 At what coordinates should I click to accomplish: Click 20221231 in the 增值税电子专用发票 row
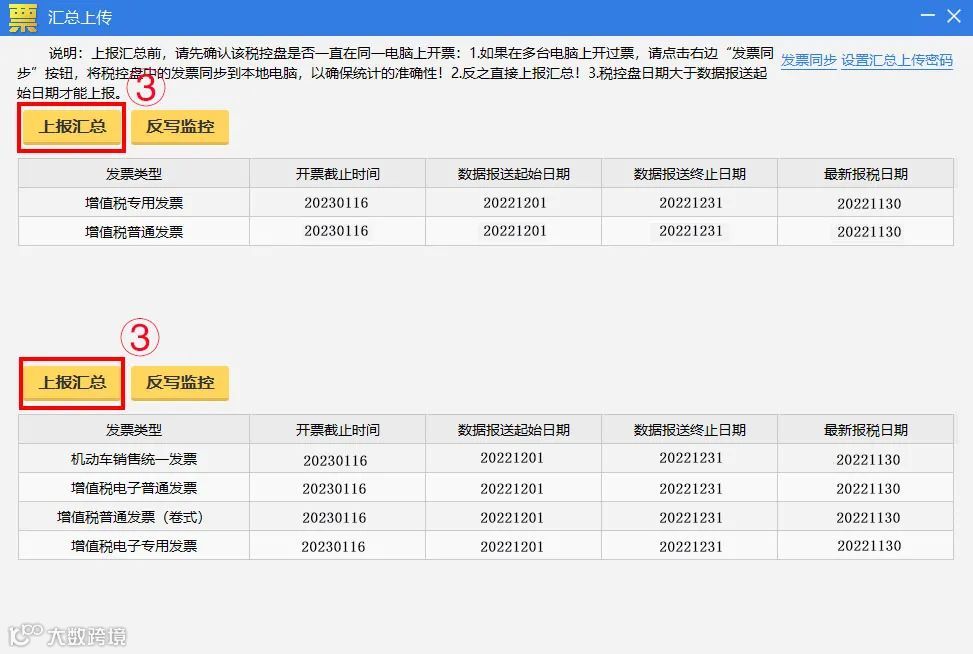tap(691, 547)
